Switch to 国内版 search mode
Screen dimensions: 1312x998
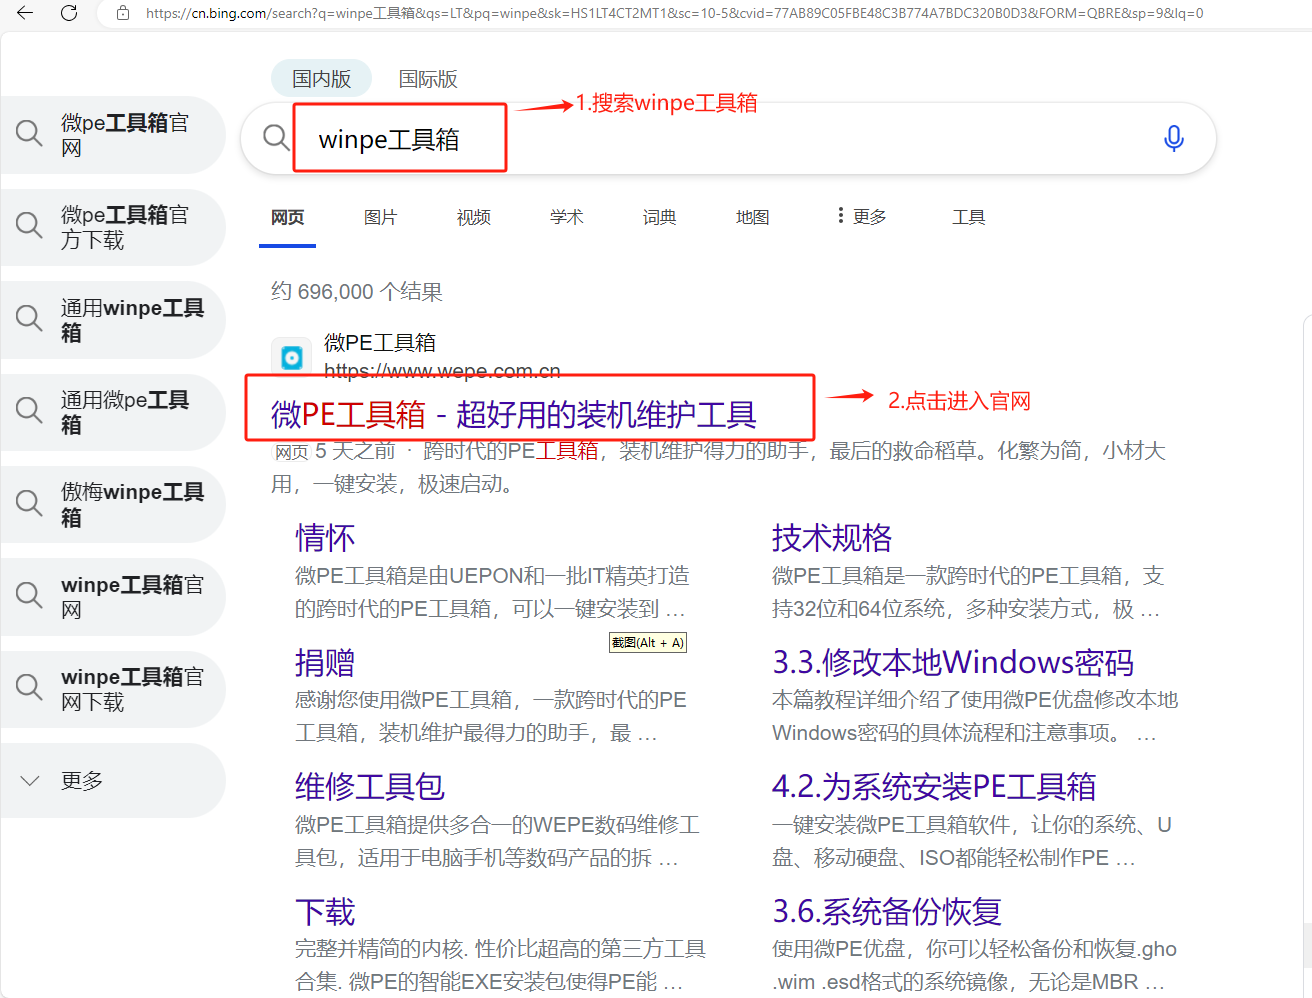321,78
